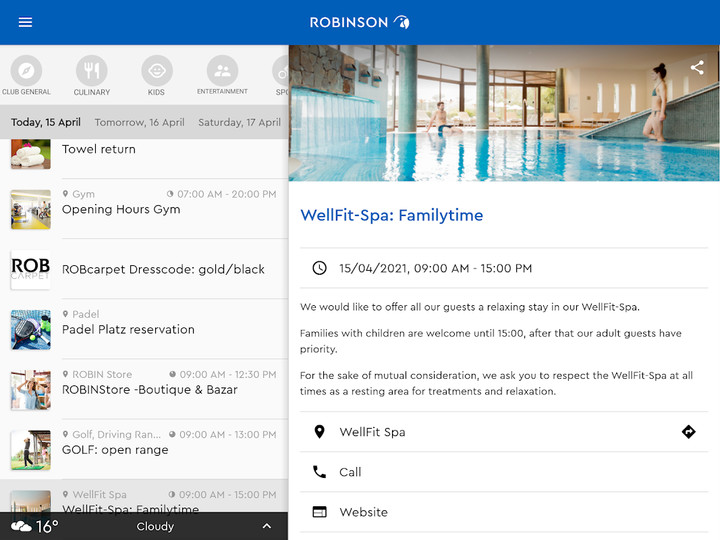
Task: Get directions to WellFit Spa
Action: (x=688, y=432)
